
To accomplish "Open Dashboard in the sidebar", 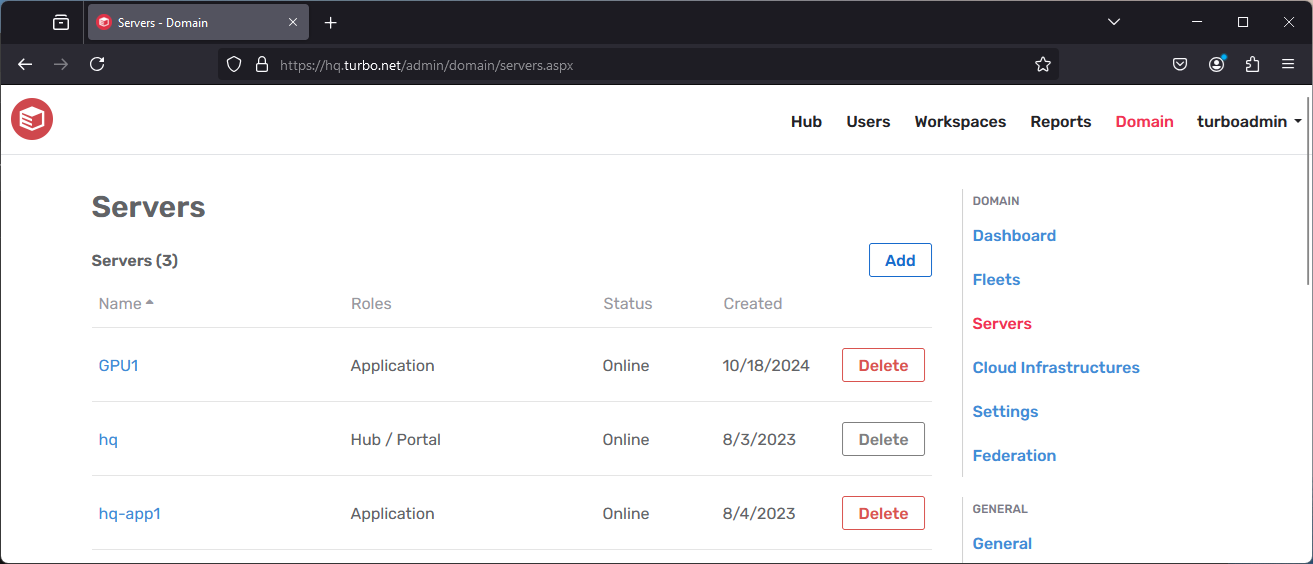I will tap(1014, 236).
